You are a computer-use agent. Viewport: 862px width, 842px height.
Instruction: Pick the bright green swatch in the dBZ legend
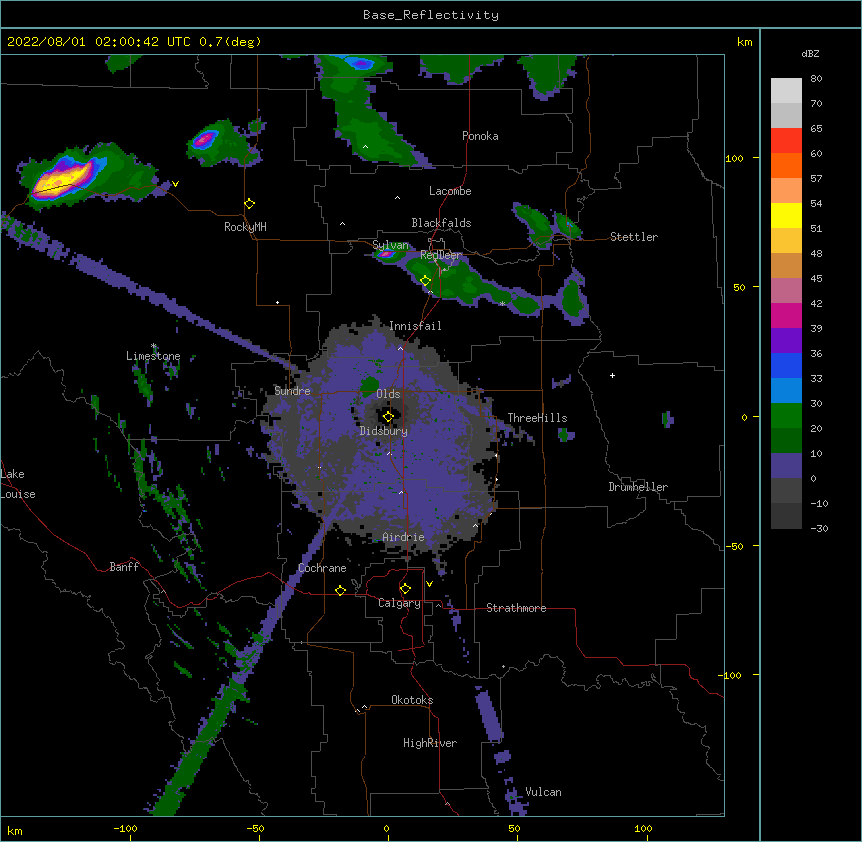[786, 416]
